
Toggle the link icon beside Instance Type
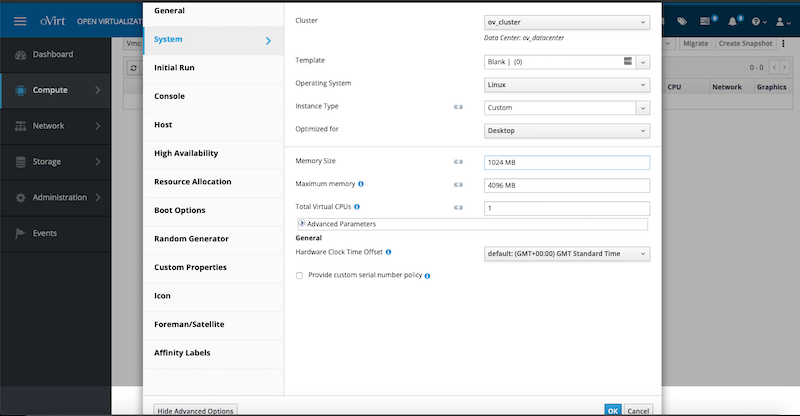(x=458, y=107)
